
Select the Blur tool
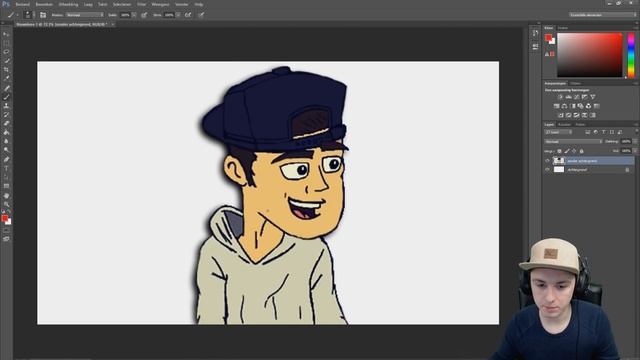coord(6,142)
